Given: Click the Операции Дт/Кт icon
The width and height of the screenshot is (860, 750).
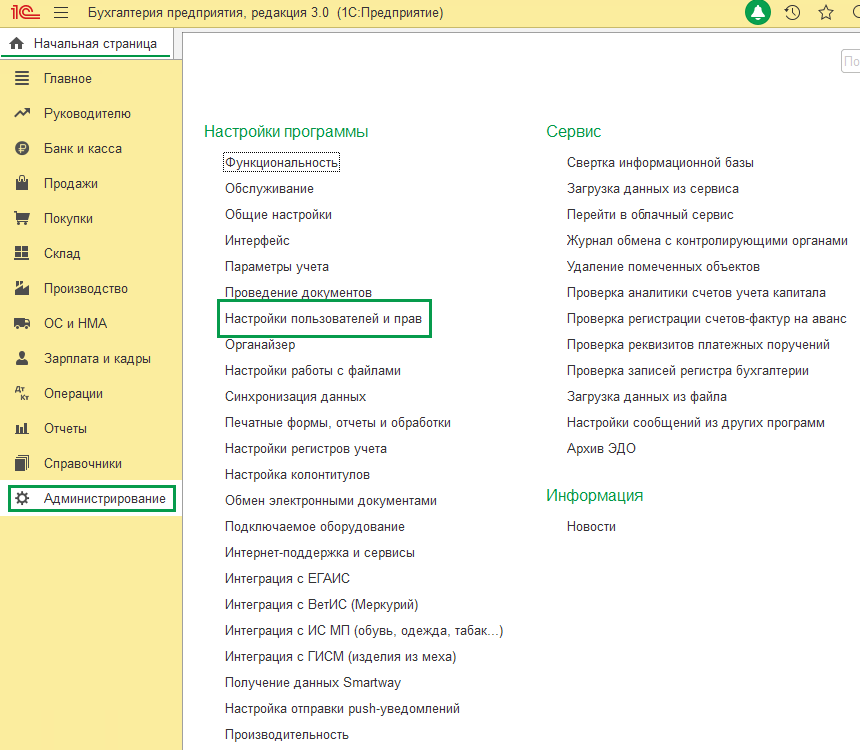Looking at the screenshot, I should click(22, 393).
